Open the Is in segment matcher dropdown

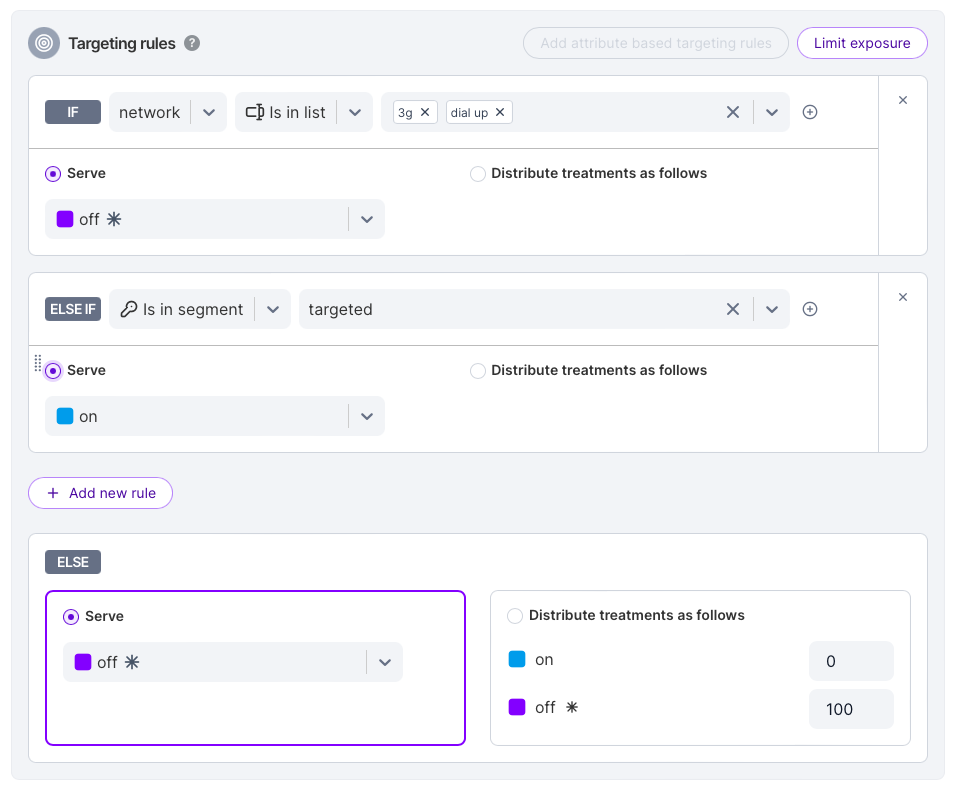tap(272, 309)
